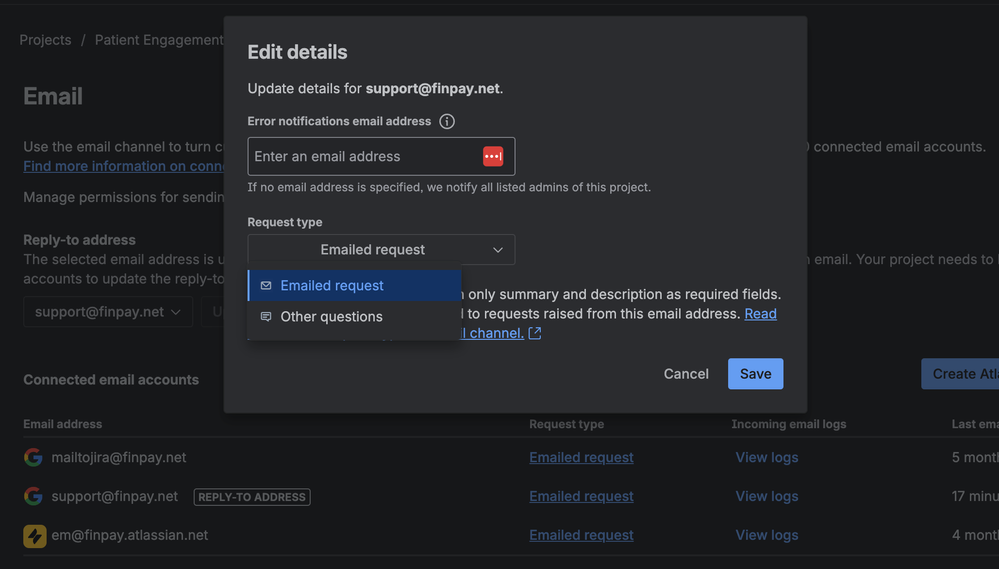View logs for em@finpay.atlassian.net
Image resolution: width=999 pixels, height=569 pixels.
point(766,535)
